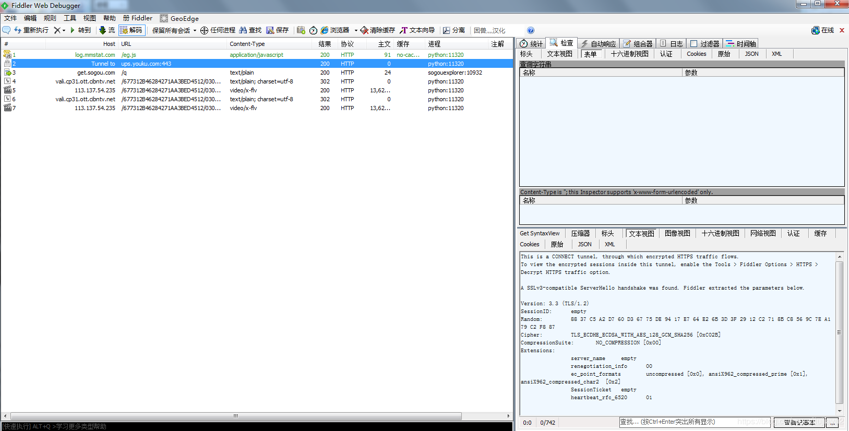Select request 文本视图 tab

tap(559, 54)
